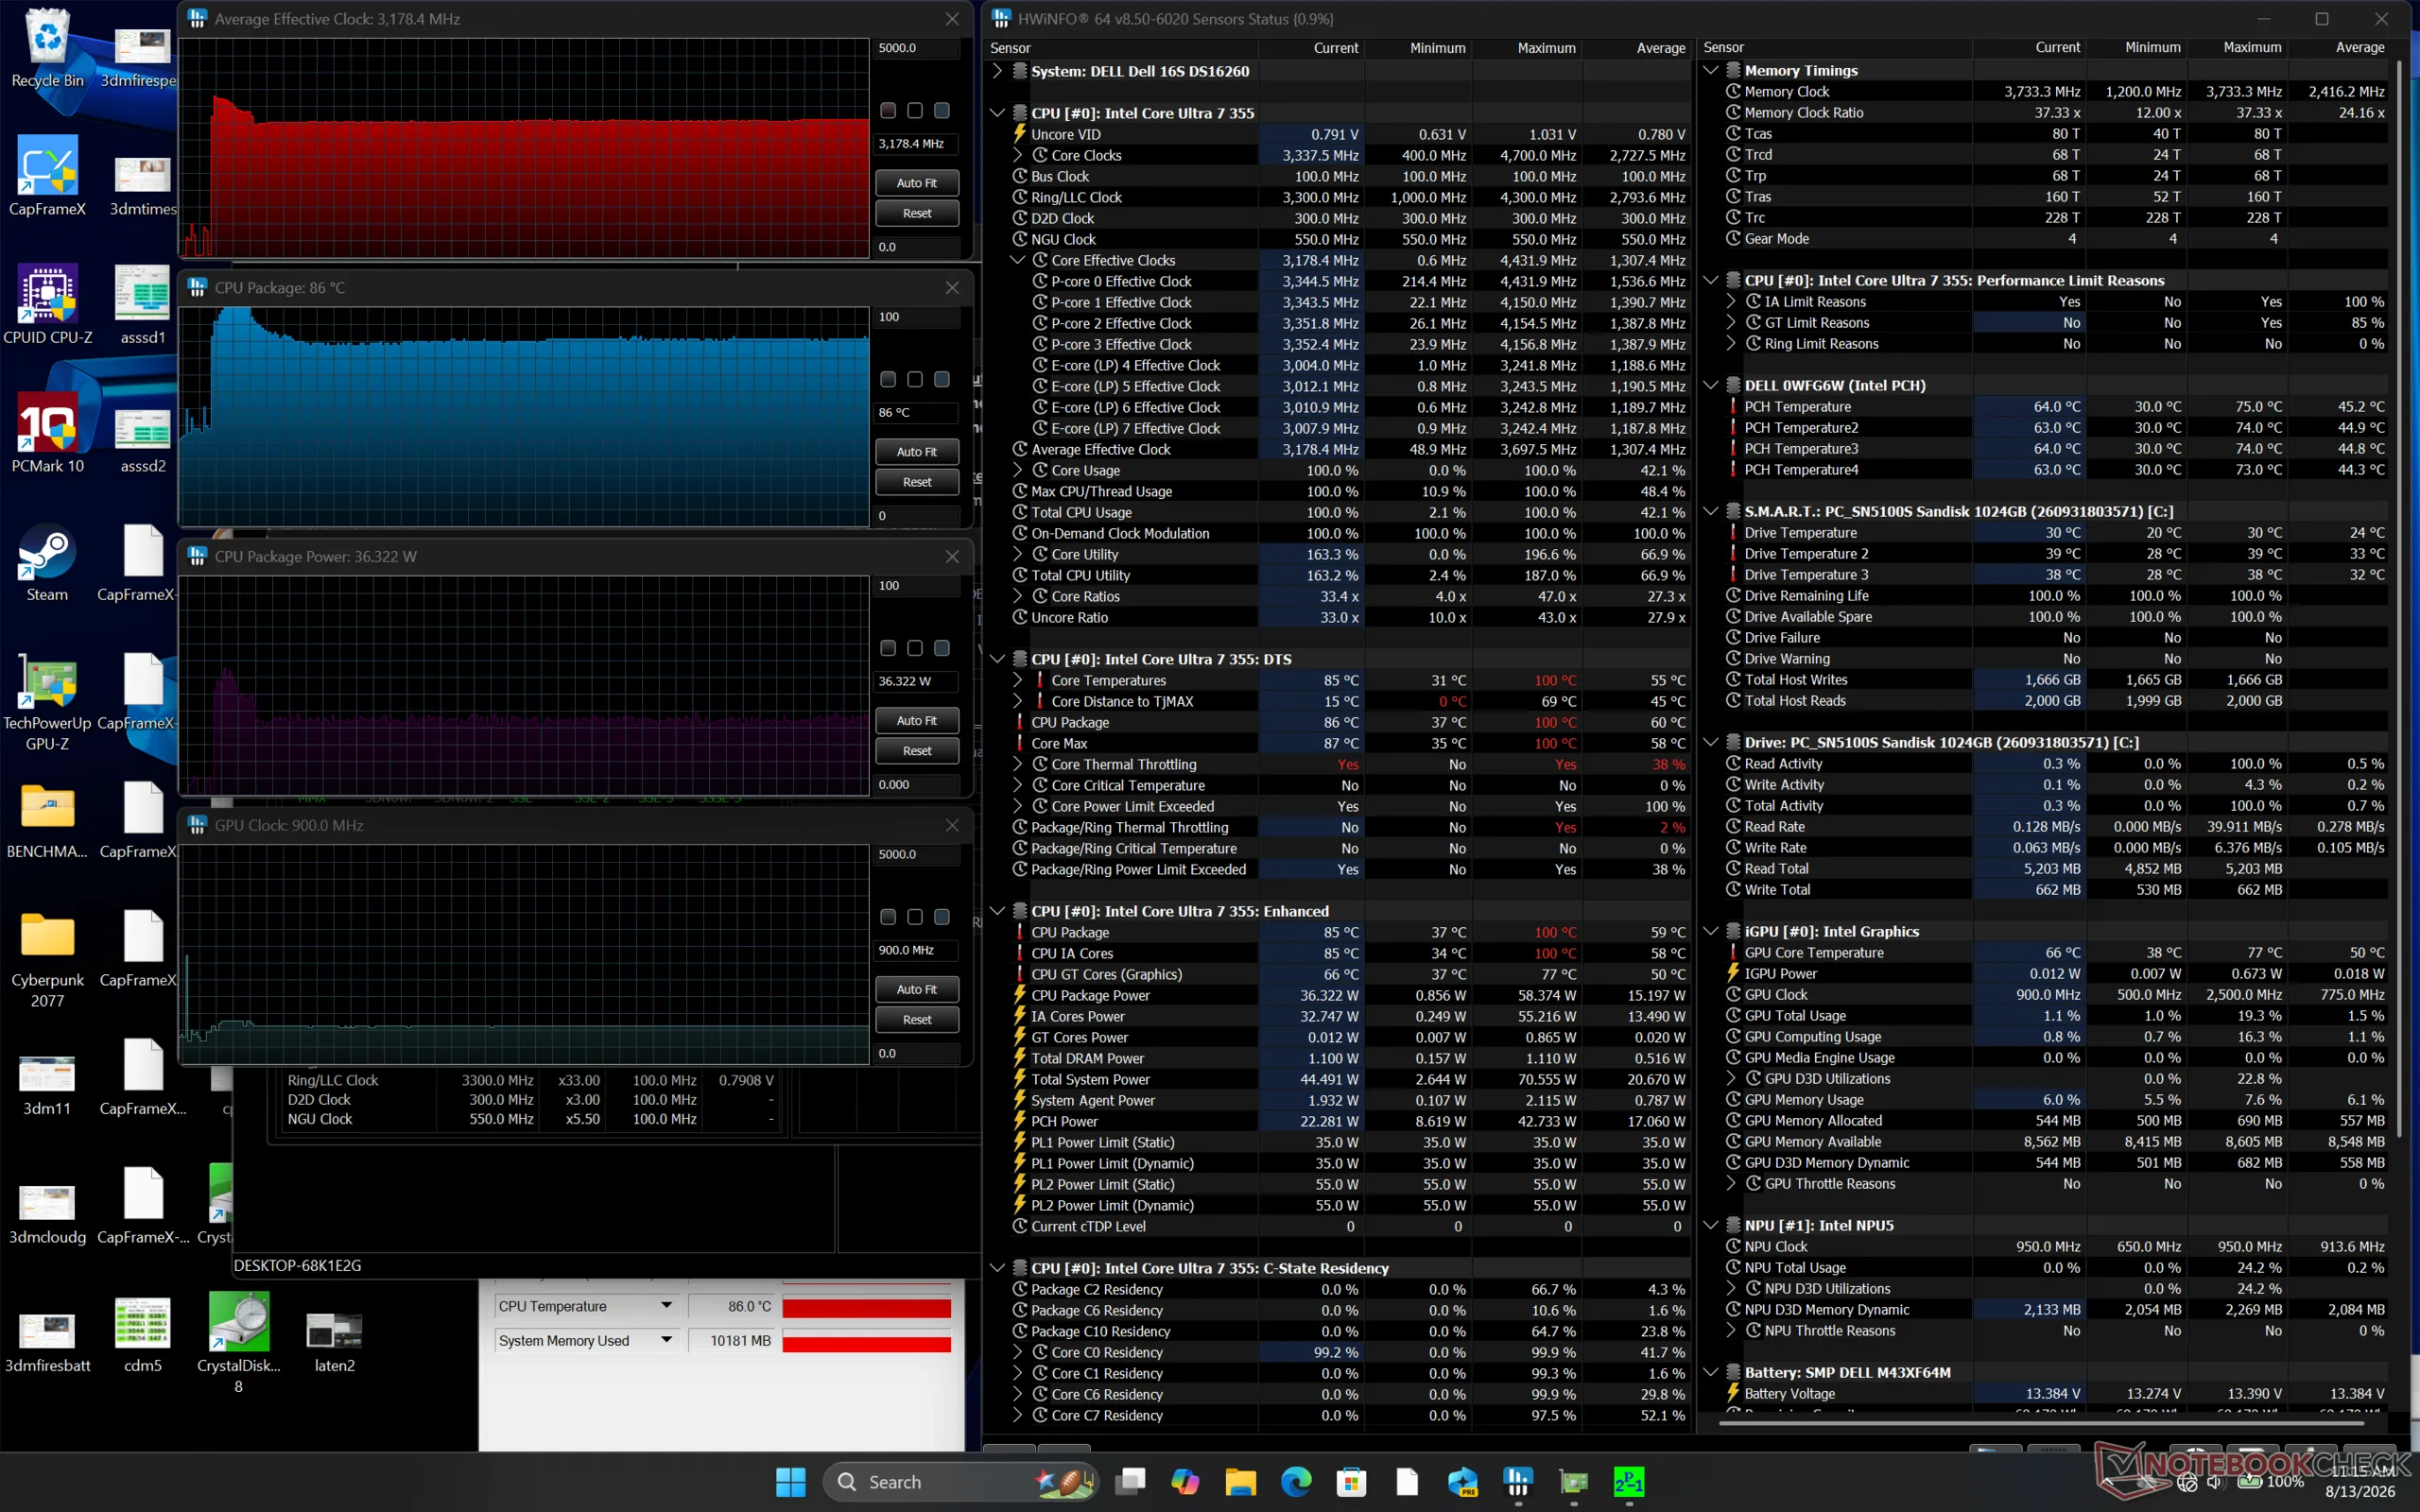Open Task View from the taskbar
The image size is (2420, 1512).
[x=1130, y=1481]
